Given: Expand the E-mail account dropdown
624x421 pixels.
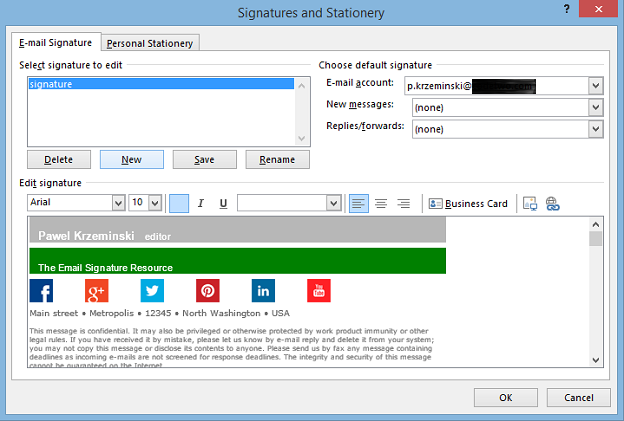Looking at the screenshot, I should tap(596, 86).
